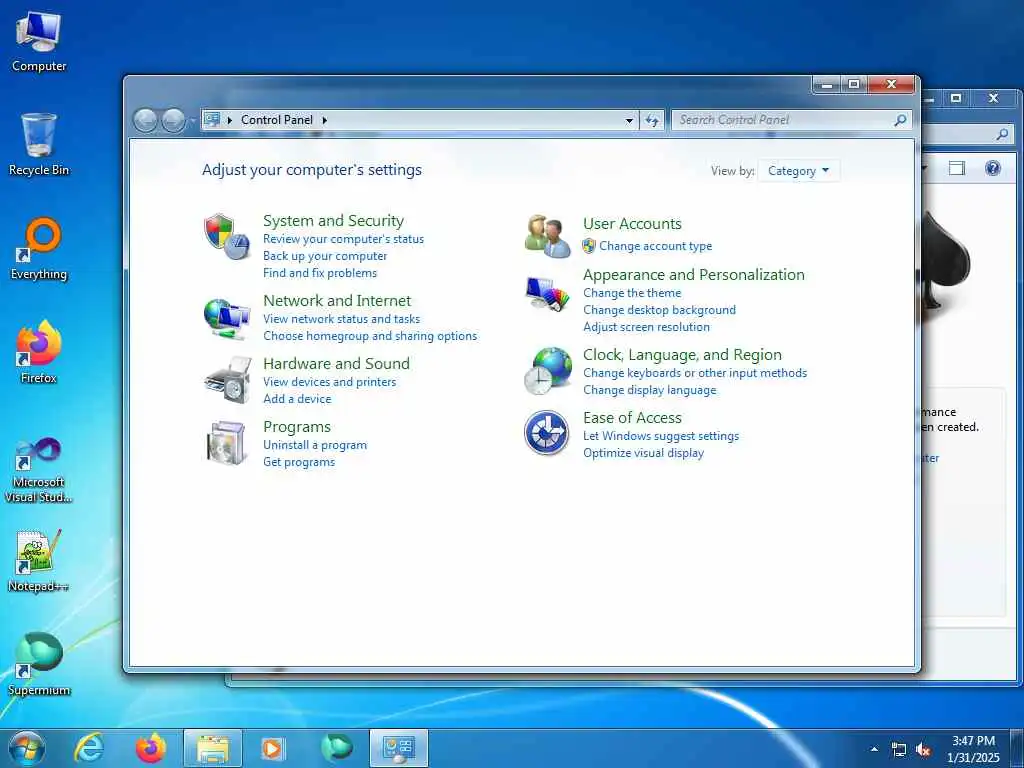This screenshot has height=768, width=1024.
Task: Click Adjust screen resolution
Action: [x=646, y=327]
